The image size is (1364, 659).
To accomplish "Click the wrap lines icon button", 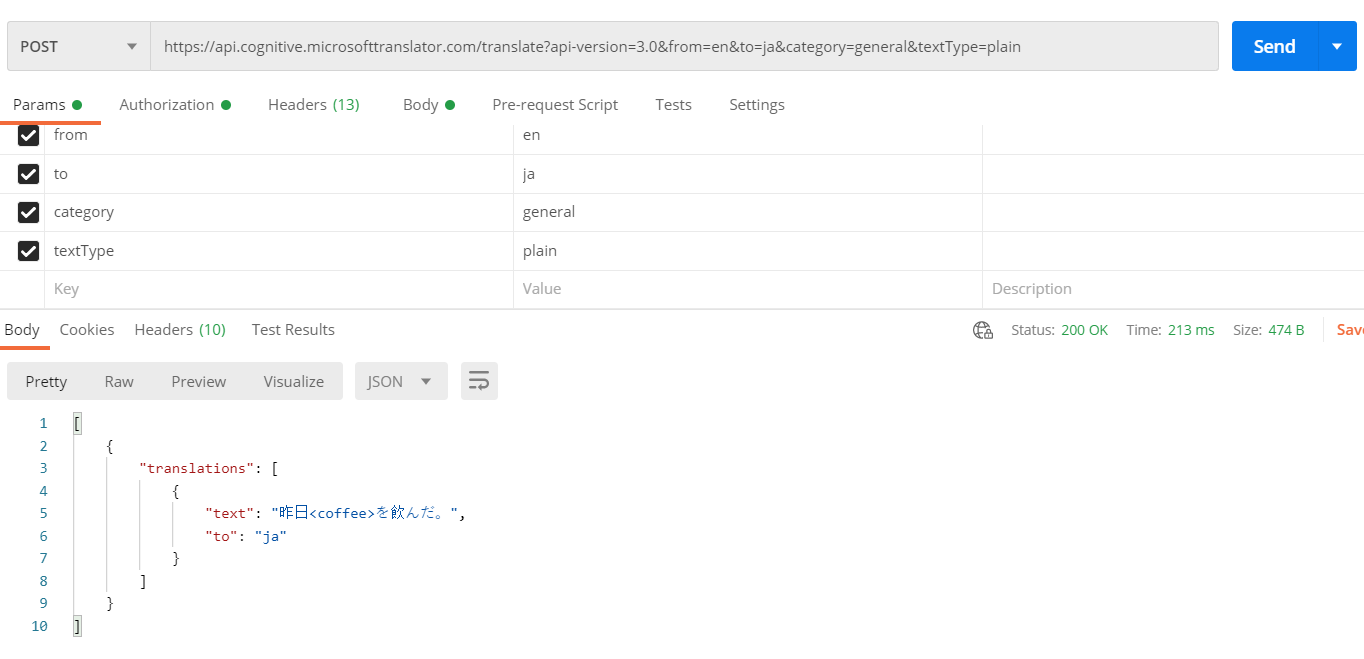I will click(479, 381).
